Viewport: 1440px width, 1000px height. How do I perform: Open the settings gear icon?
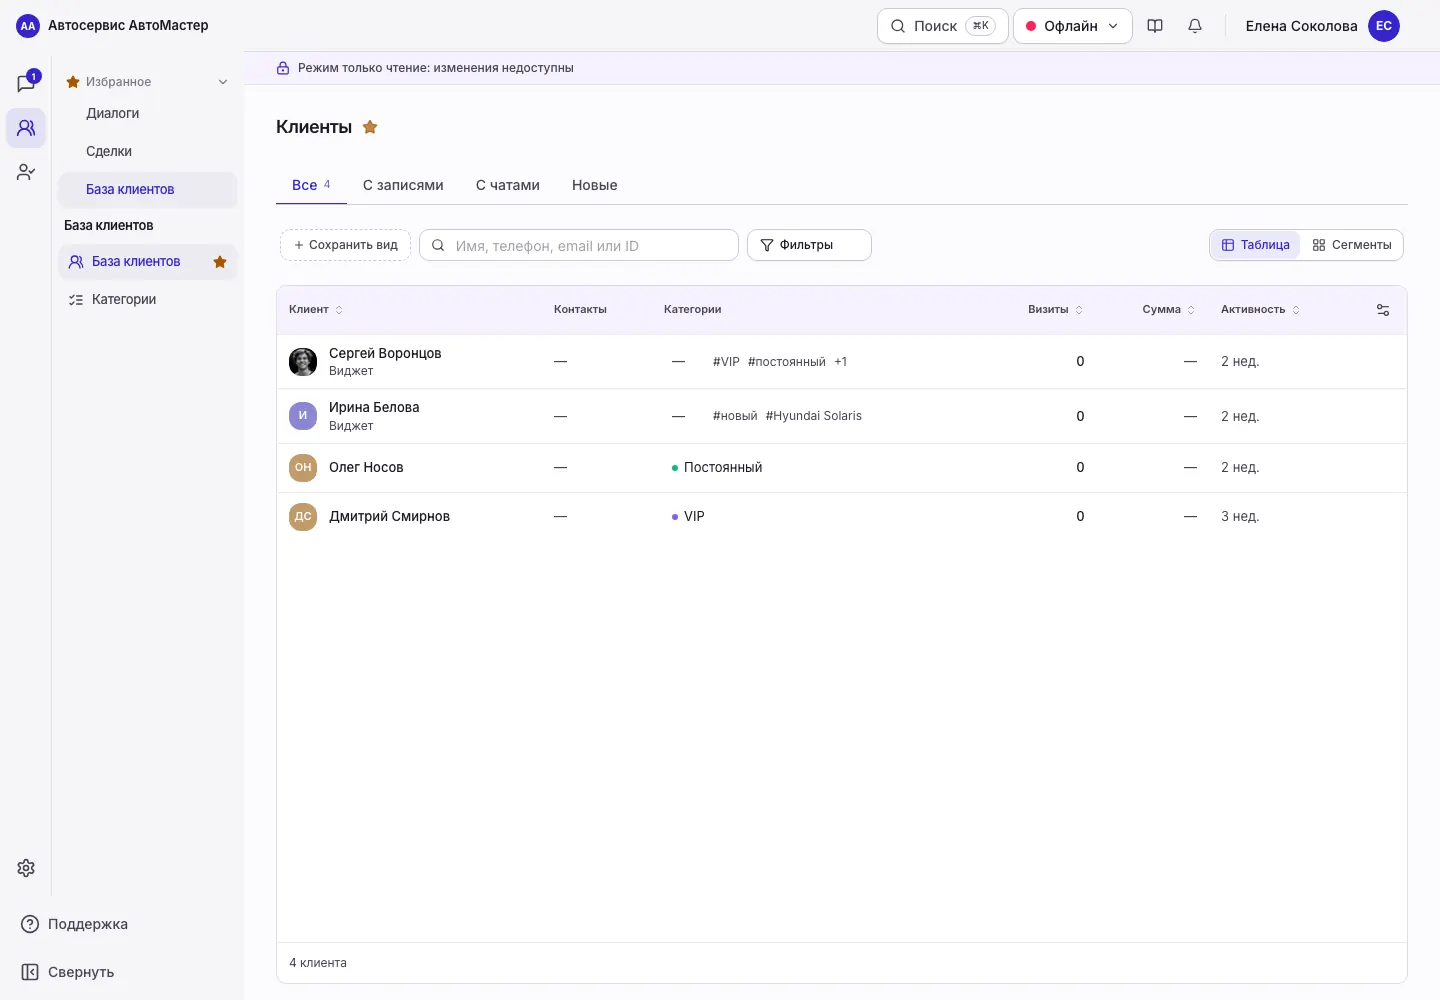(26, 868)
